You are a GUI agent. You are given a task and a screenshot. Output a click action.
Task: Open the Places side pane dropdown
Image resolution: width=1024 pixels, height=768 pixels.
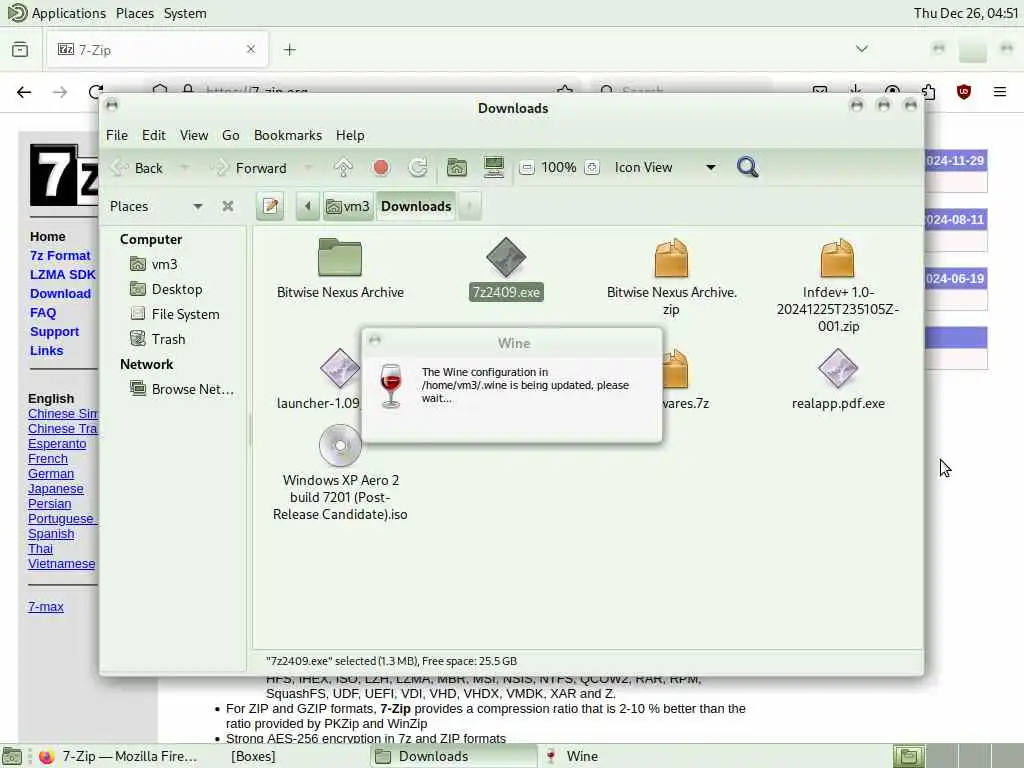[155, 206]
